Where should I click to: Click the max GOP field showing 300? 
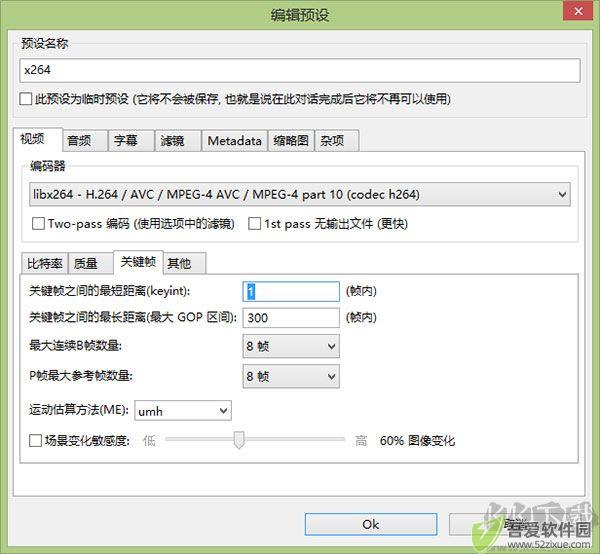click(x=291, y=318)
